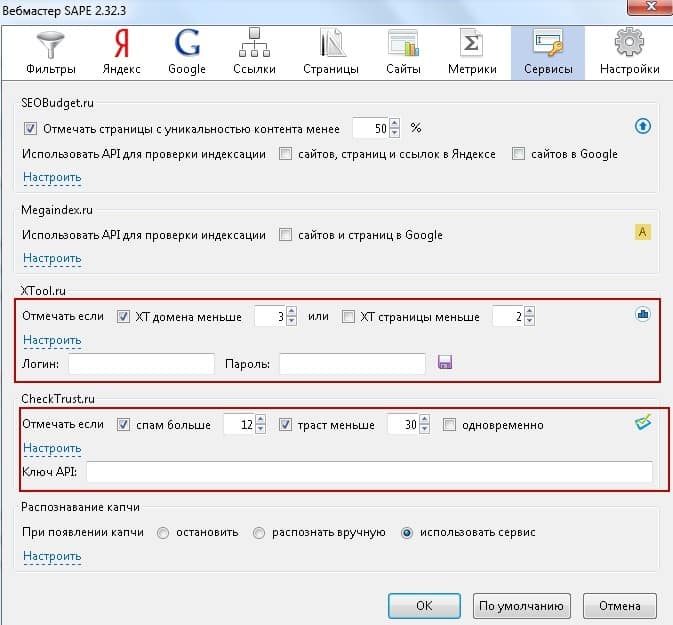Save XTool login with floppy icon
This screenshot has width=673, height=625.
[445, 362]
